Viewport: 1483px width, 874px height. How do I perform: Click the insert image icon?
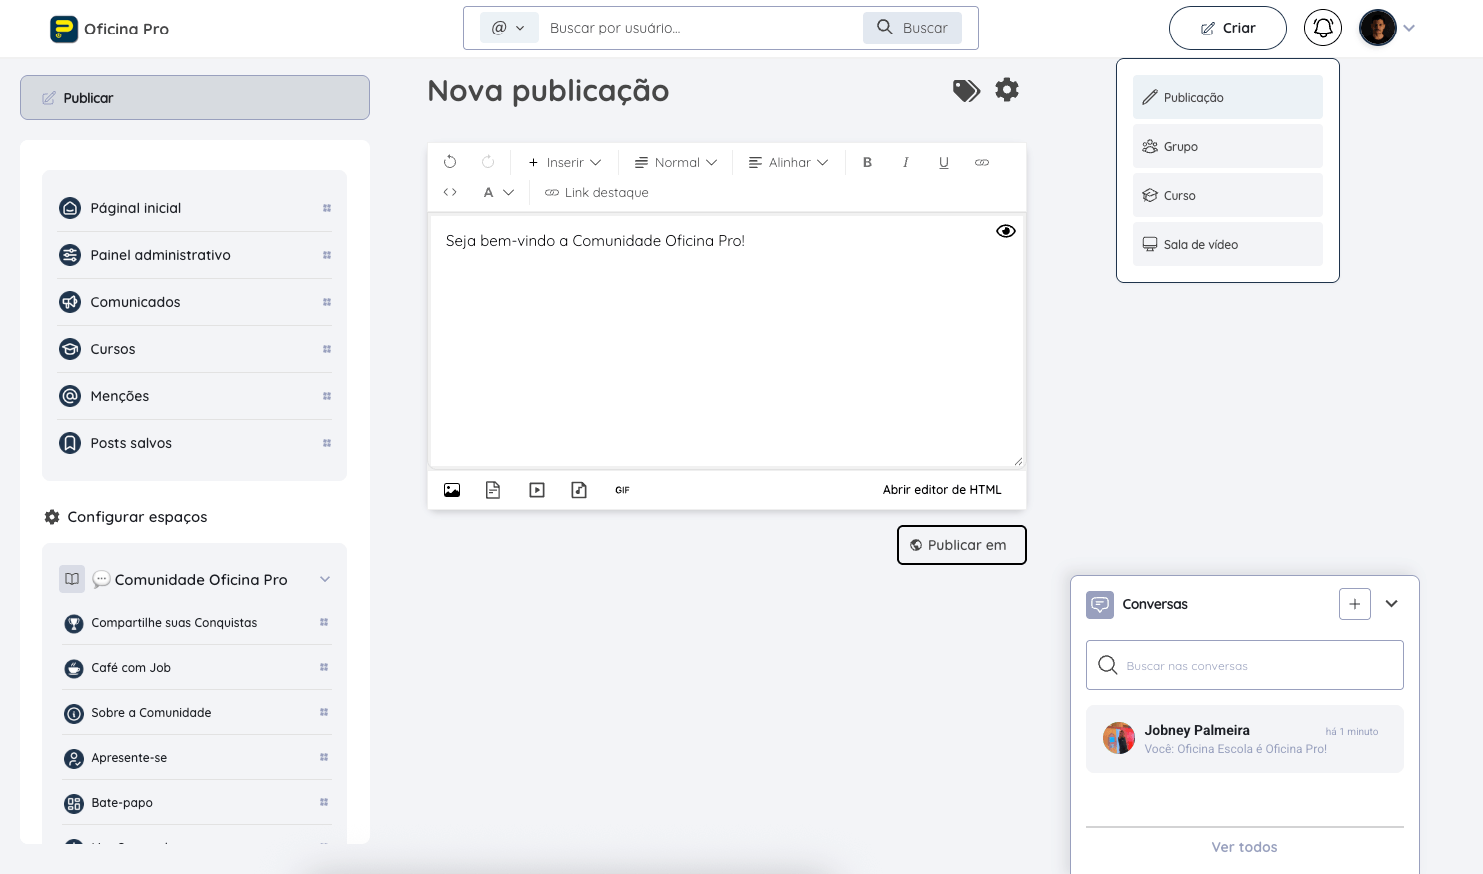[452, 490]
